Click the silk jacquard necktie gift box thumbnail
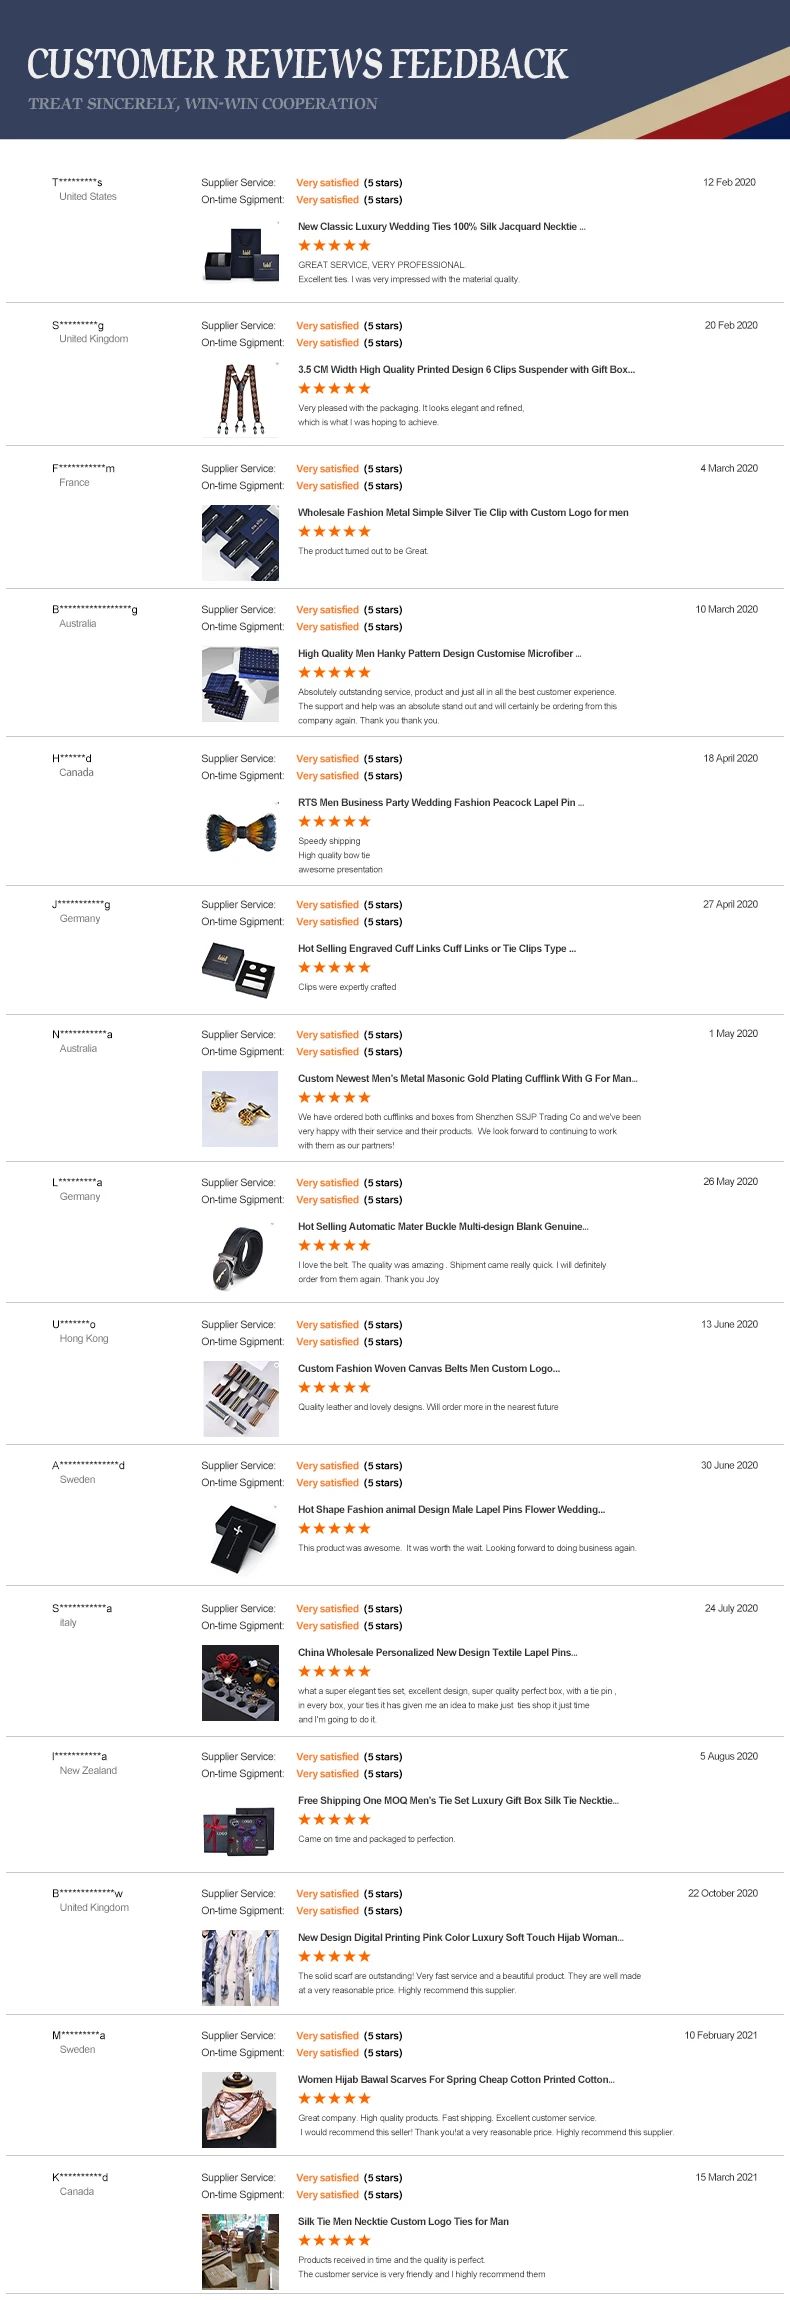Screen dimensions: 790x2300 tap(240, 257)
